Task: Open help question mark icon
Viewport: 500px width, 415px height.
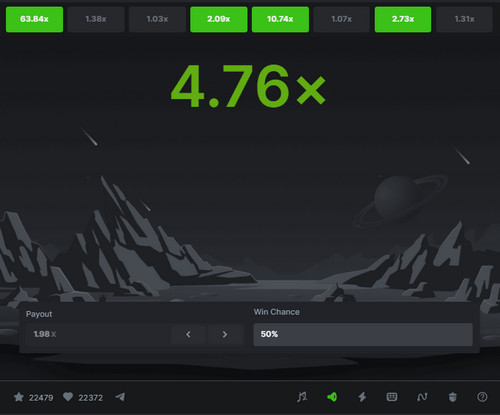Action: [482, 397]
